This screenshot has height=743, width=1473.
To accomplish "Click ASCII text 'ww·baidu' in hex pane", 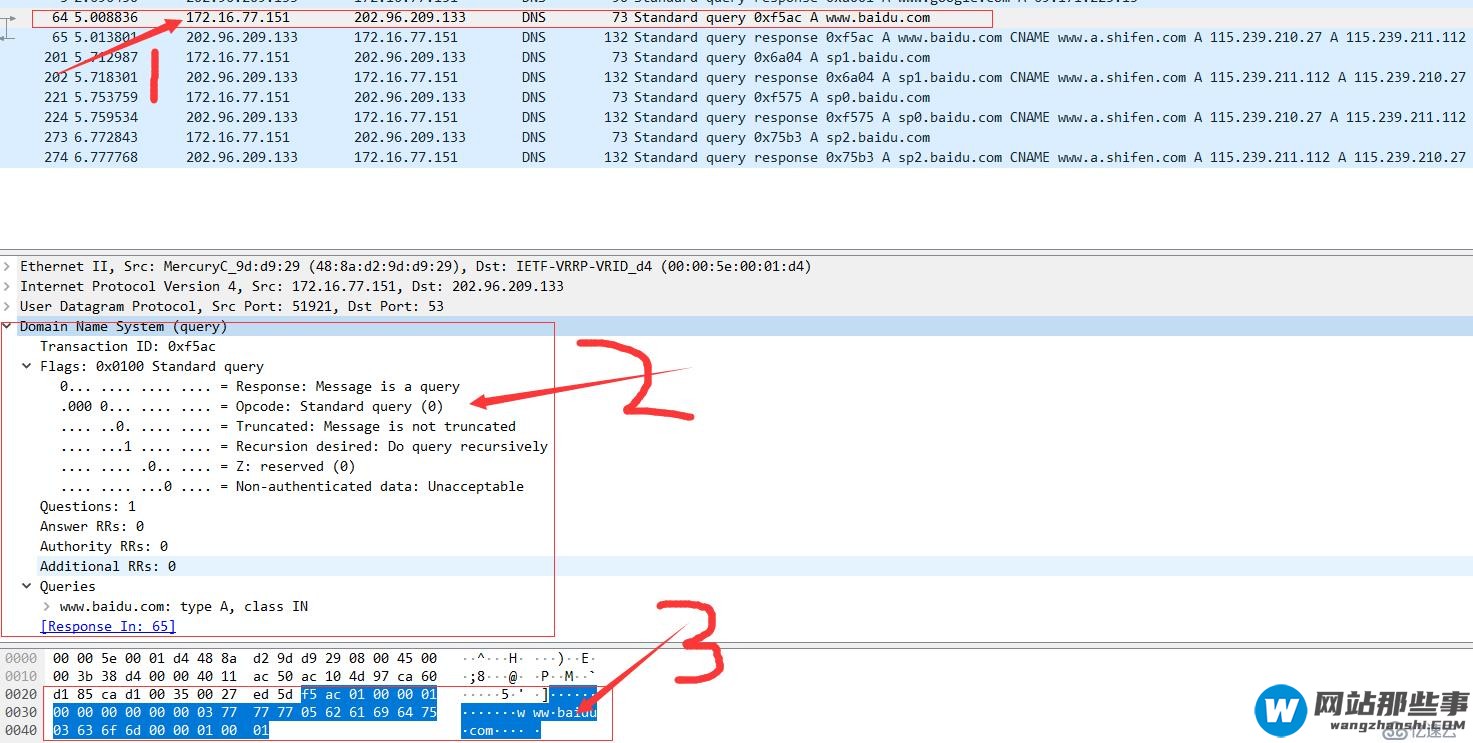I will pyautogui.click(x=564, y=712).
